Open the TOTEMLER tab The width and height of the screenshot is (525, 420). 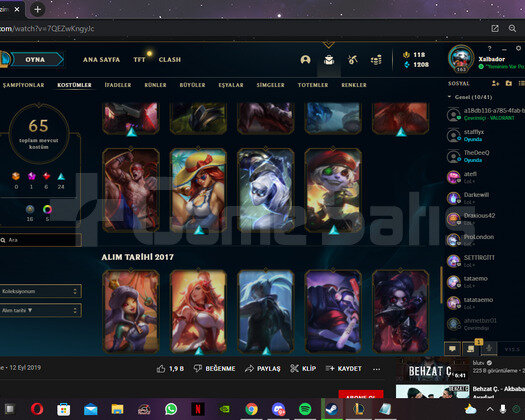click(313, 85)
